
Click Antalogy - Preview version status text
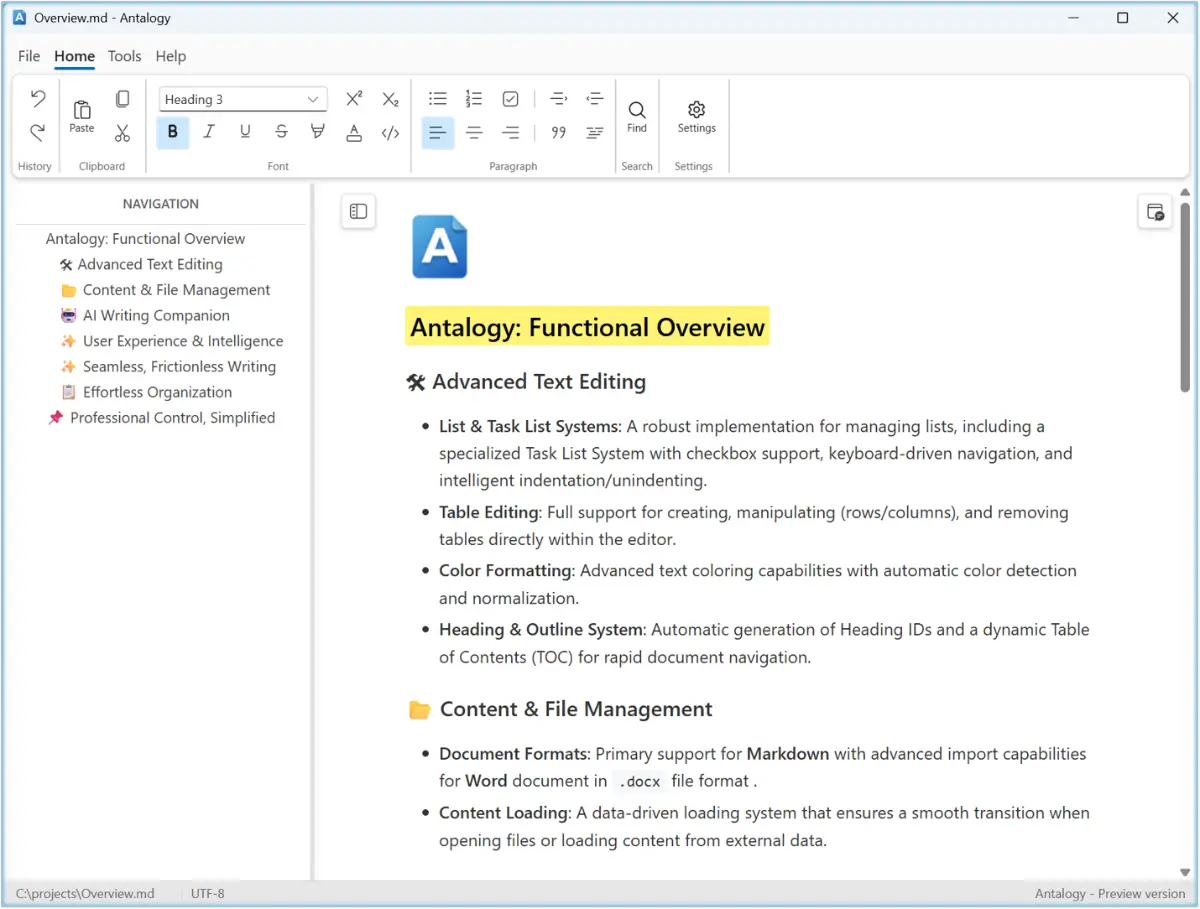click(1110, 894)
